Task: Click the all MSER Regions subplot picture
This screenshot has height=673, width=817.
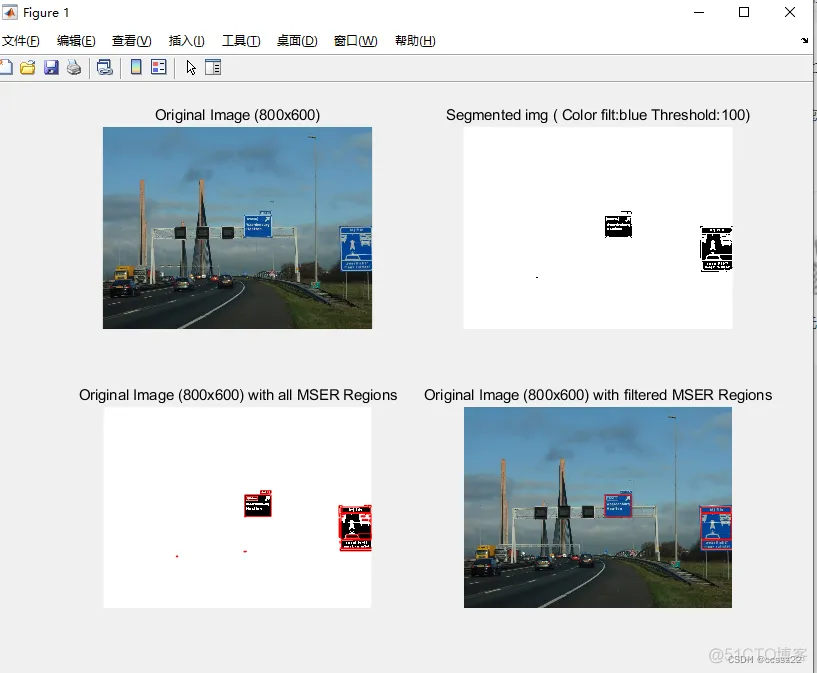Action: coord(237,507)
